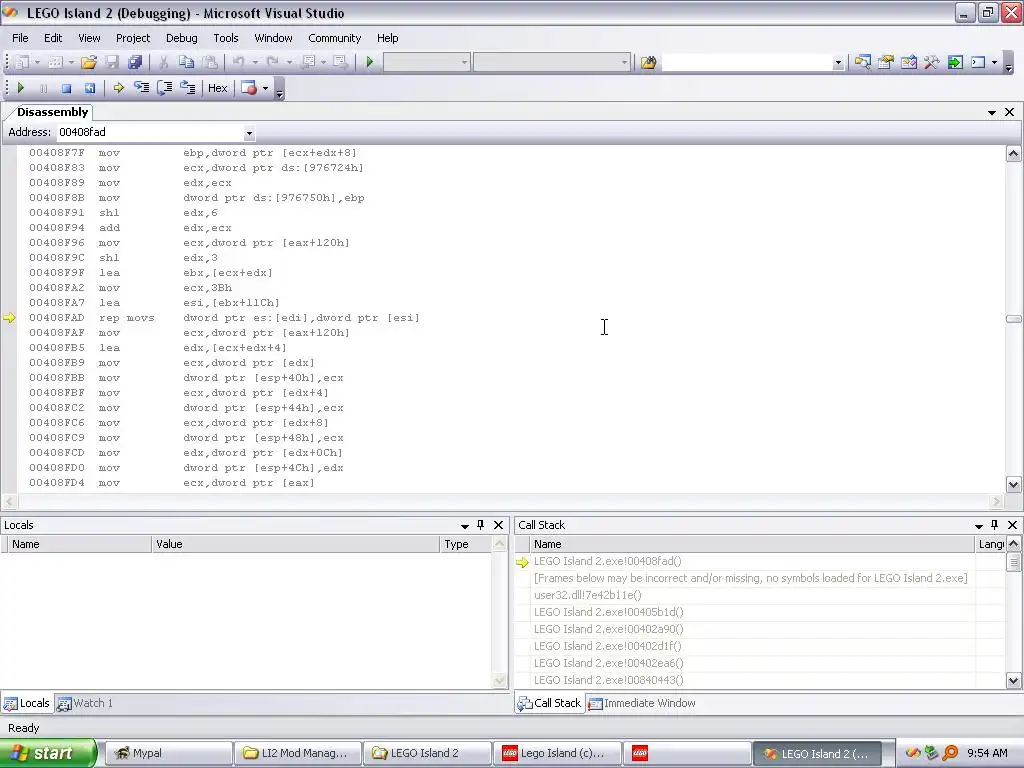The height and width of the screenshot is (768, 1024).
Task: Open the Disassembly window list dropdown arrow
Action: [x=991, y=112]
